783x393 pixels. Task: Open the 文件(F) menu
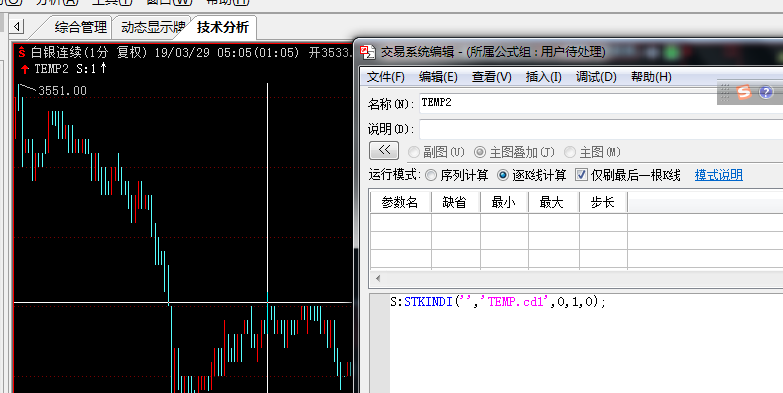(x=386, y=77)
